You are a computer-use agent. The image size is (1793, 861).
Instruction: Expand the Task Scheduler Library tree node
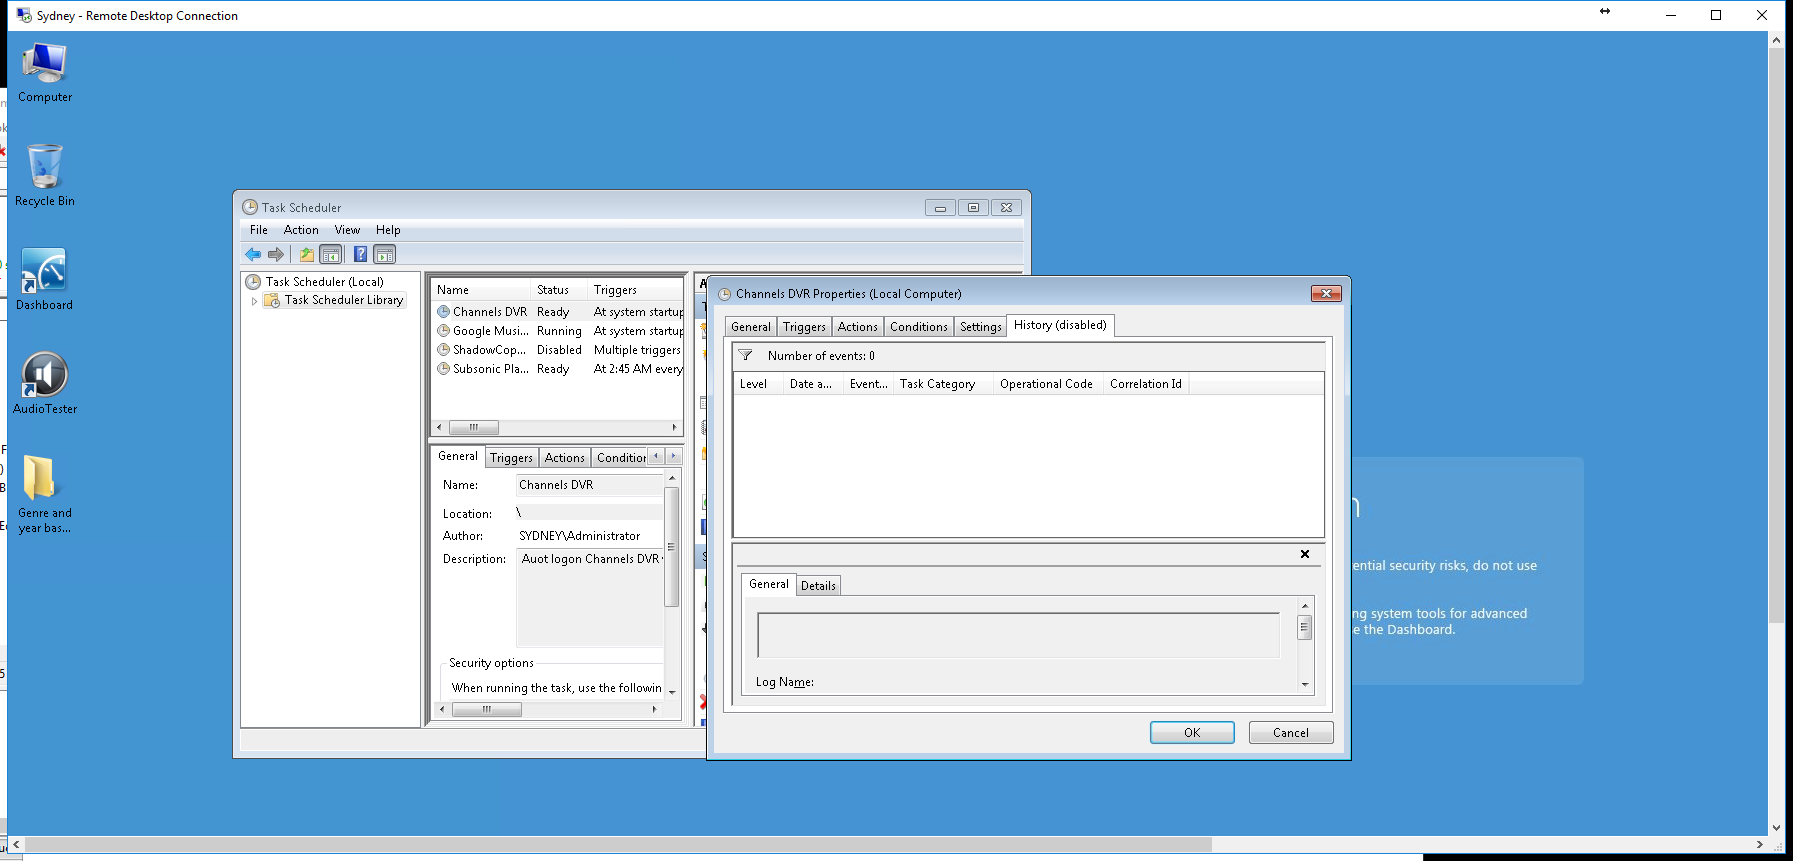point(254,300)
